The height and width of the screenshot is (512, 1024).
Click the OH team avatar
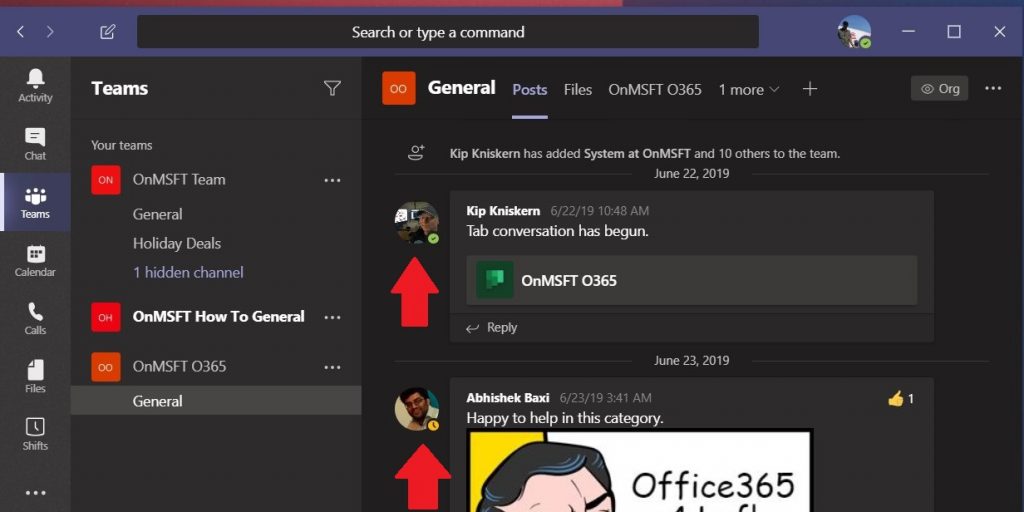tap(106, 317)
